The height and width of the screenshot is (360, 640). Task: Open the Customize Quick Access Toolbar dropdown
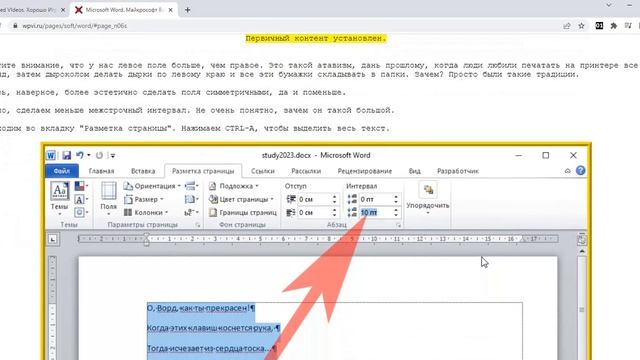point(113,156)
